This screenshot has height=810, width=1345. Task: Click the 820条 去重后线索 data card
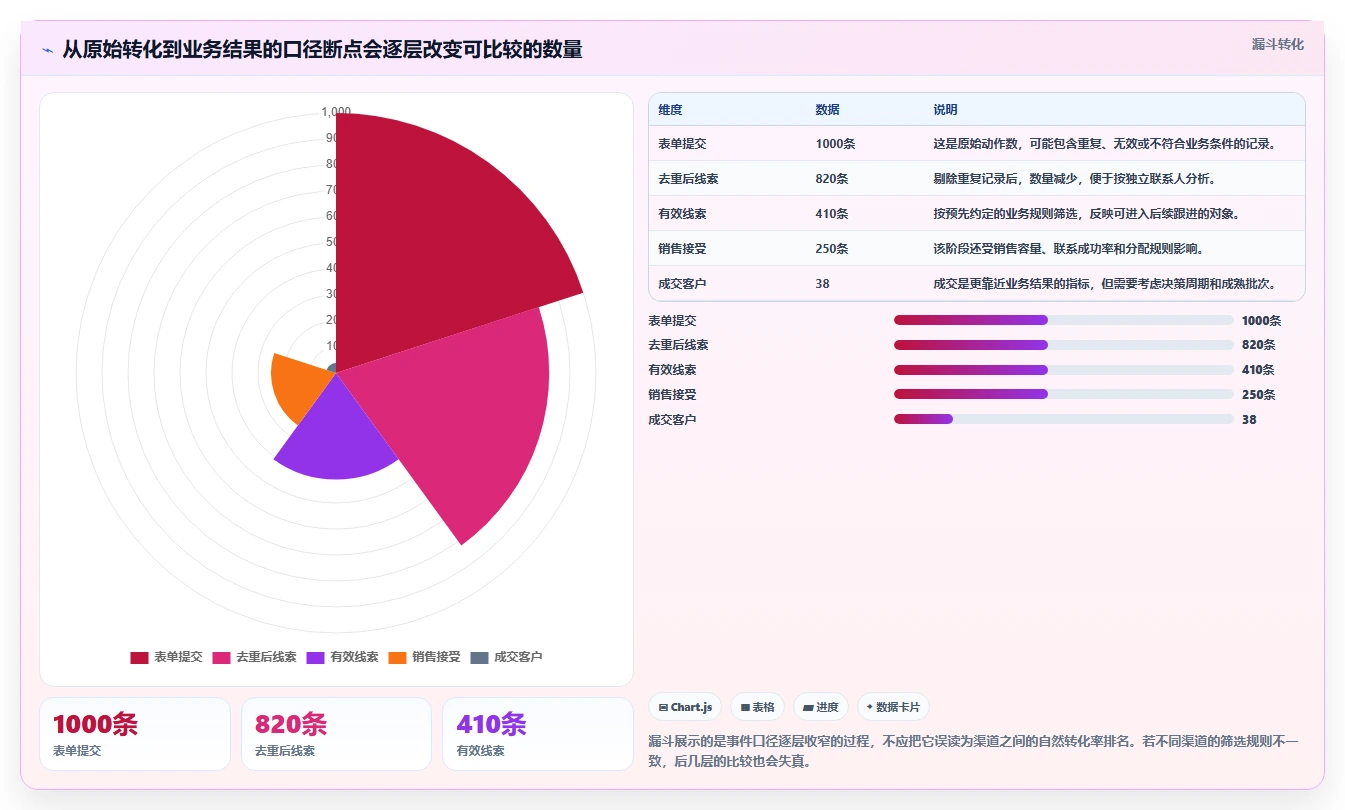336,734
